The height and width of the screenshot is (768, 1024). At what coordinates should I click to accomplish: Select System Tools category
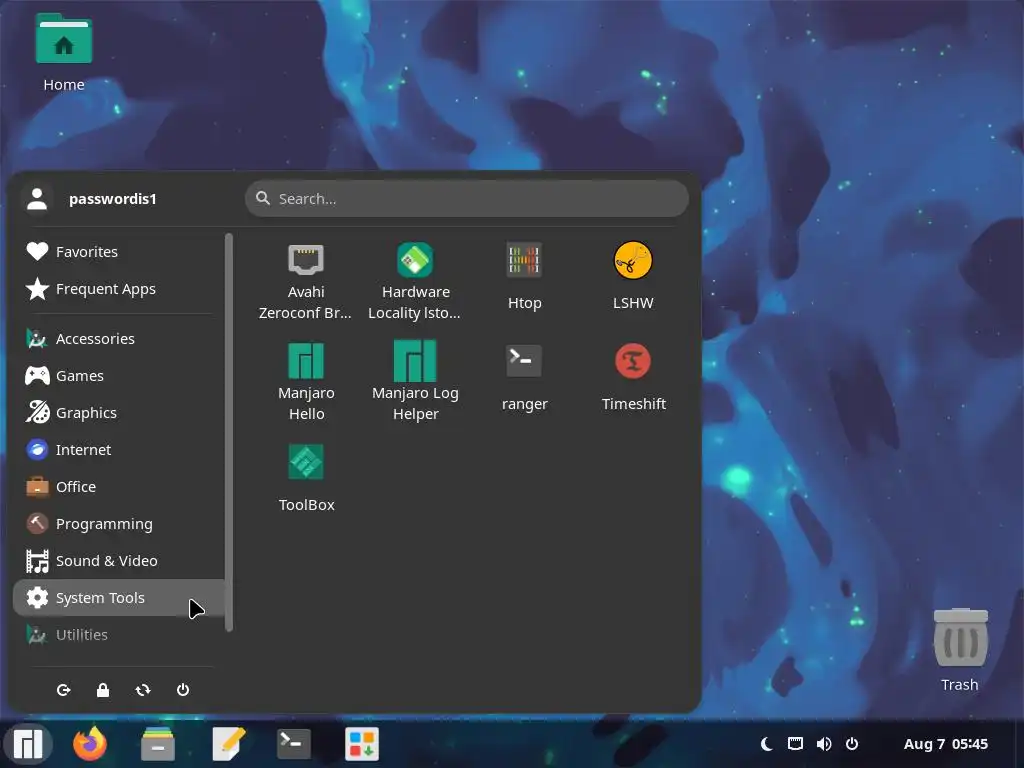coord(119,598)
